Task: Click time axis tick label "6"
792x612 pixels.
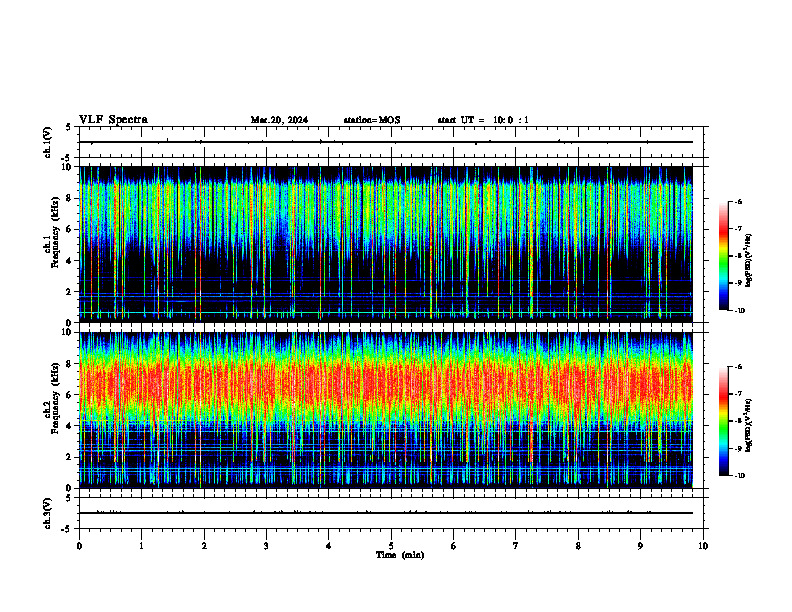Action: tap(454, 546)
